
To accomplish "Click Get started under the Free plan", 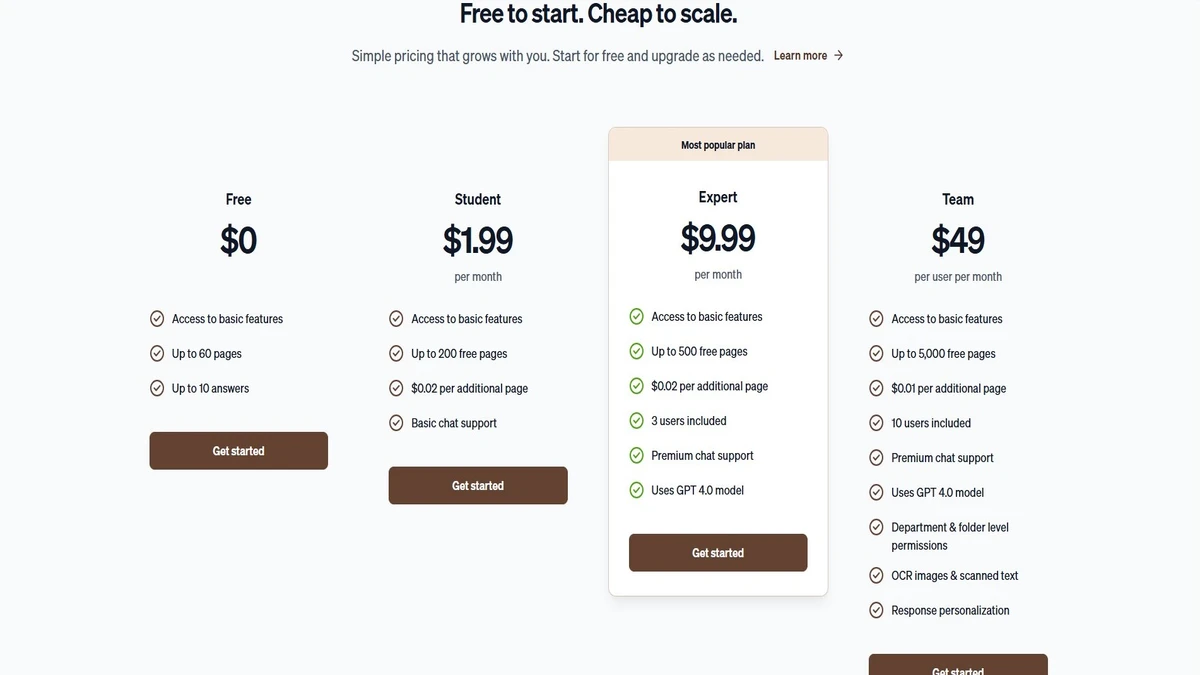I will (239, 451).
